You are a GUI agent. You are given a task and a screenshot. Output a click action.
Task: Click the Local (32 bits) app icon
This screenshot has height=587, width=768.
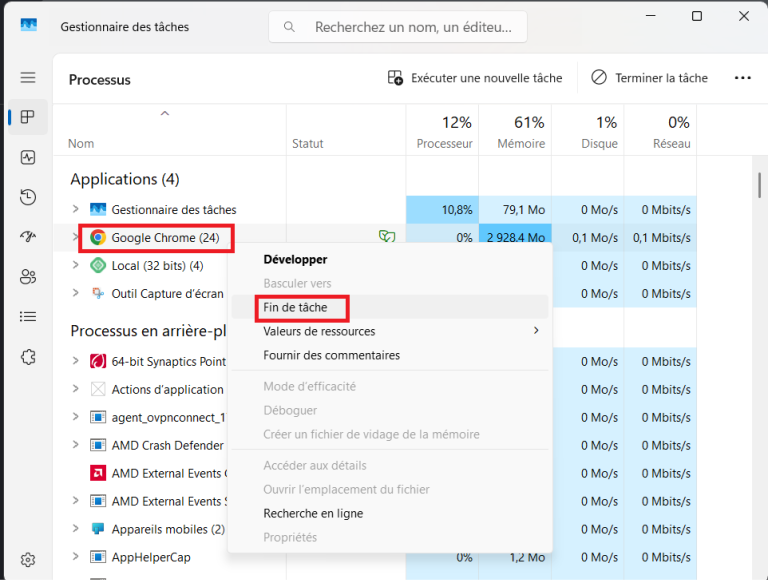pos(98,266)
